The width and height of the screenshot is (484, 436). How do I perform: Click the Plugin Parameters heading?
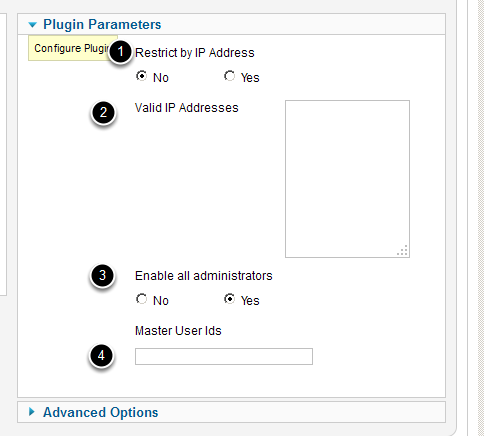(102, 25)
